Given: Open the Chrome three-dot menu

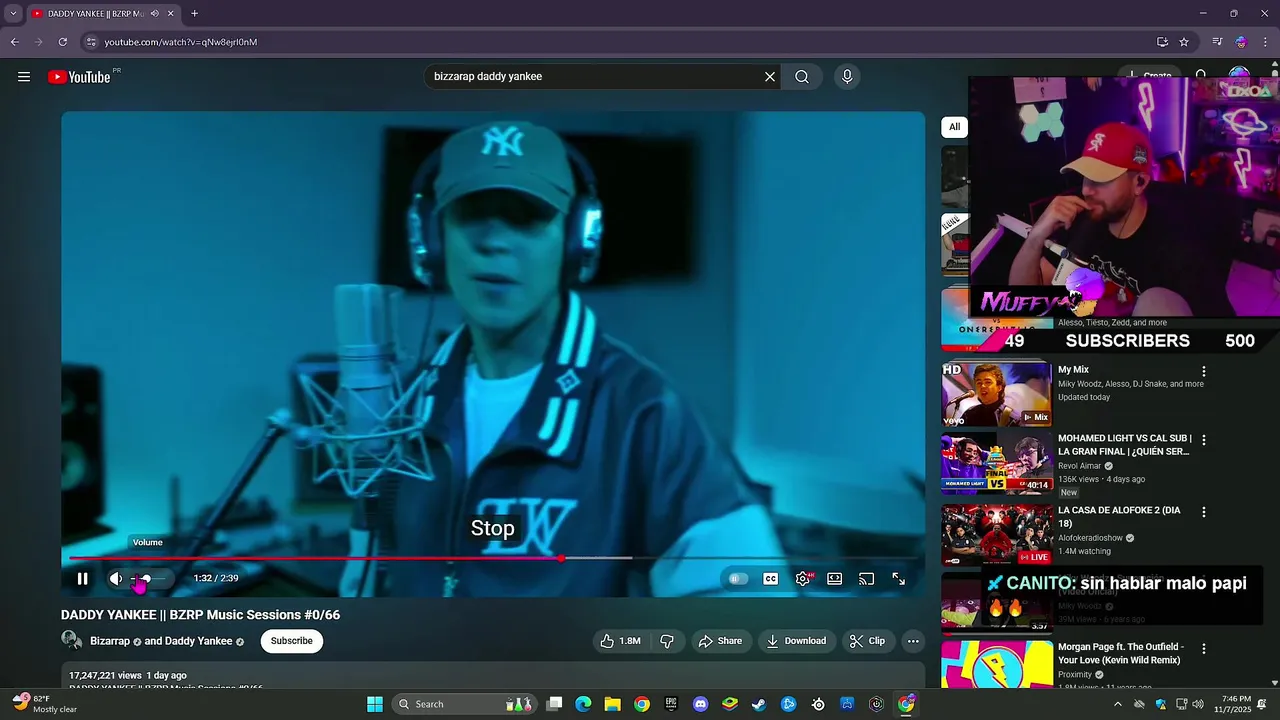Looking at the screenshot, I should [x=1266, y=42].
